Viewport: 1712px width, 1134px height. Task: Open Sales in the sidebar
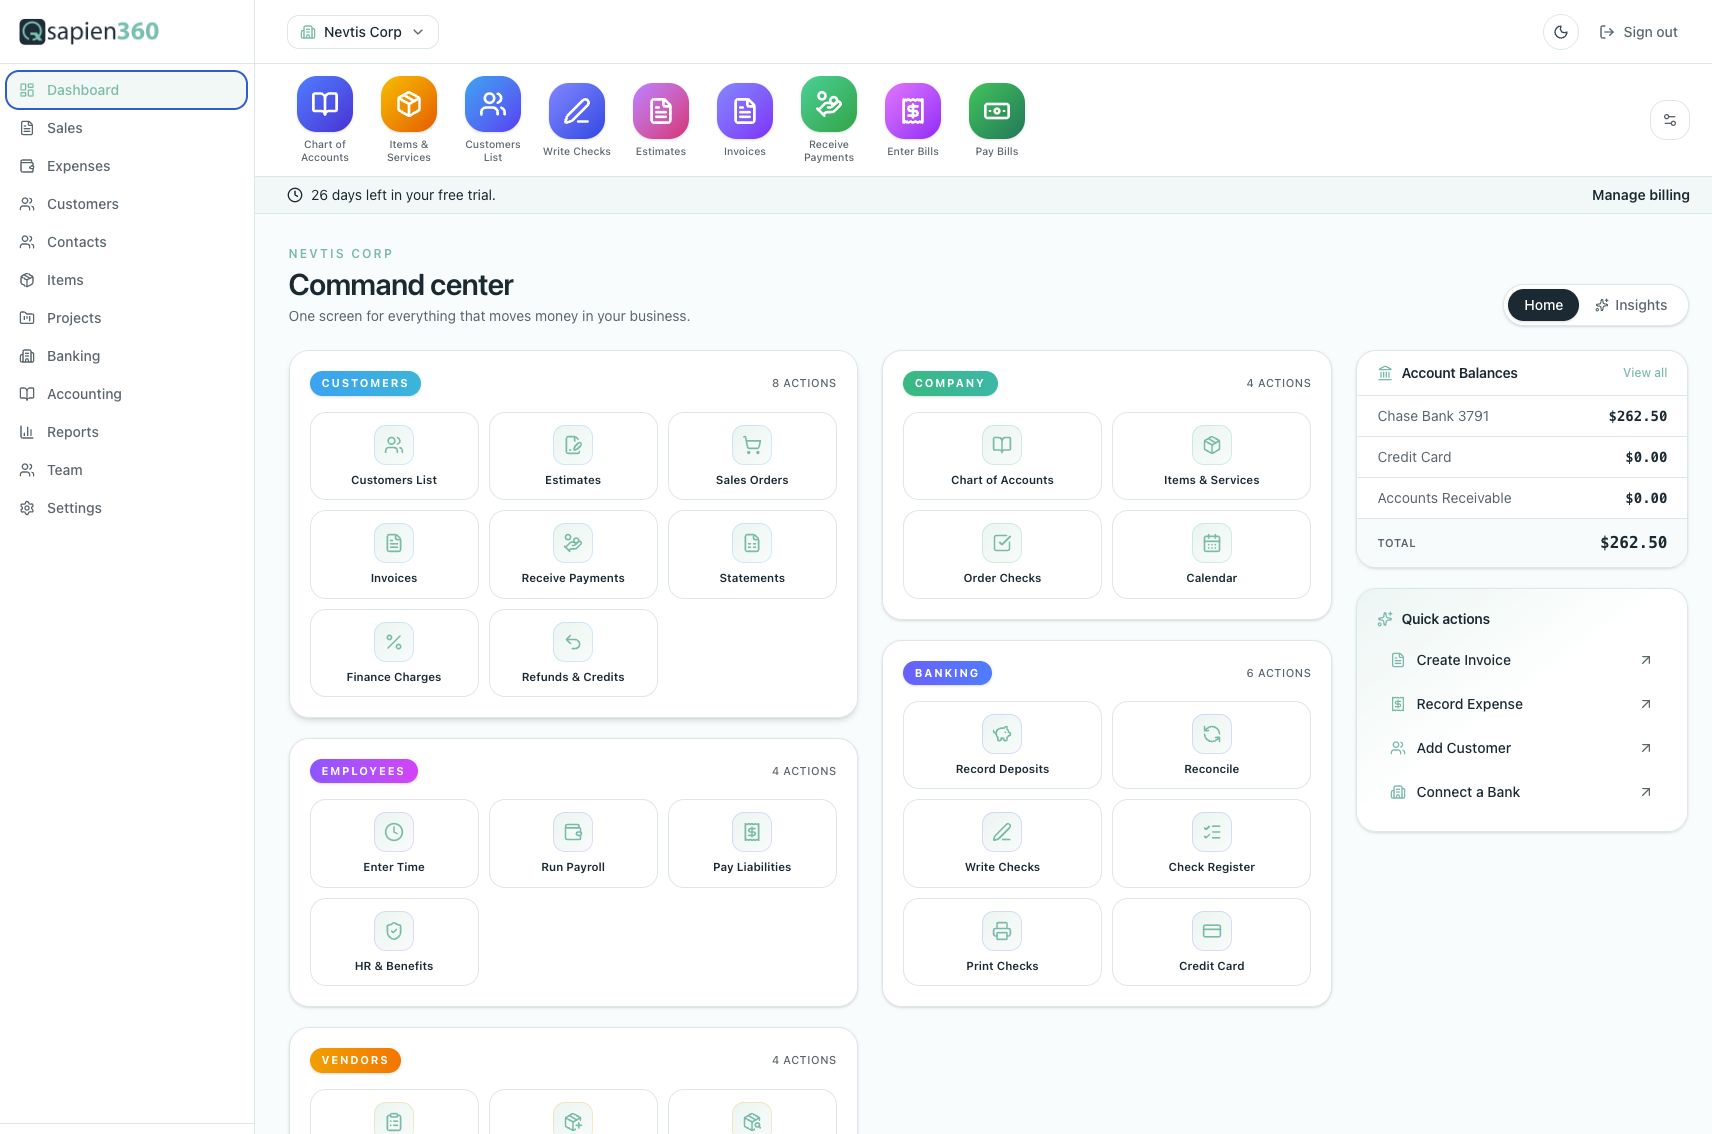(x=127, y=128)
